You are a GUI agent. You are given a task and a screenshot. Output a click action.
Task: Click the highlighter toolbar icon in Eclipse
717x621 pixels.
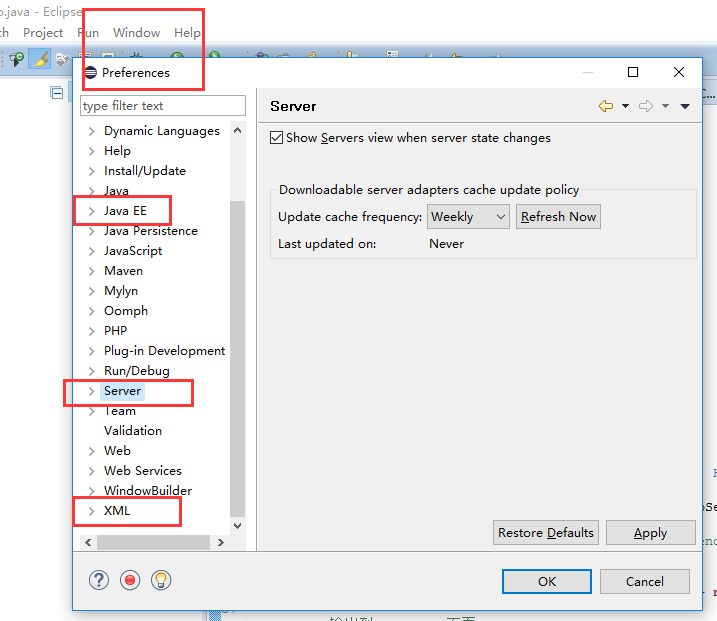tap(40, 59)
